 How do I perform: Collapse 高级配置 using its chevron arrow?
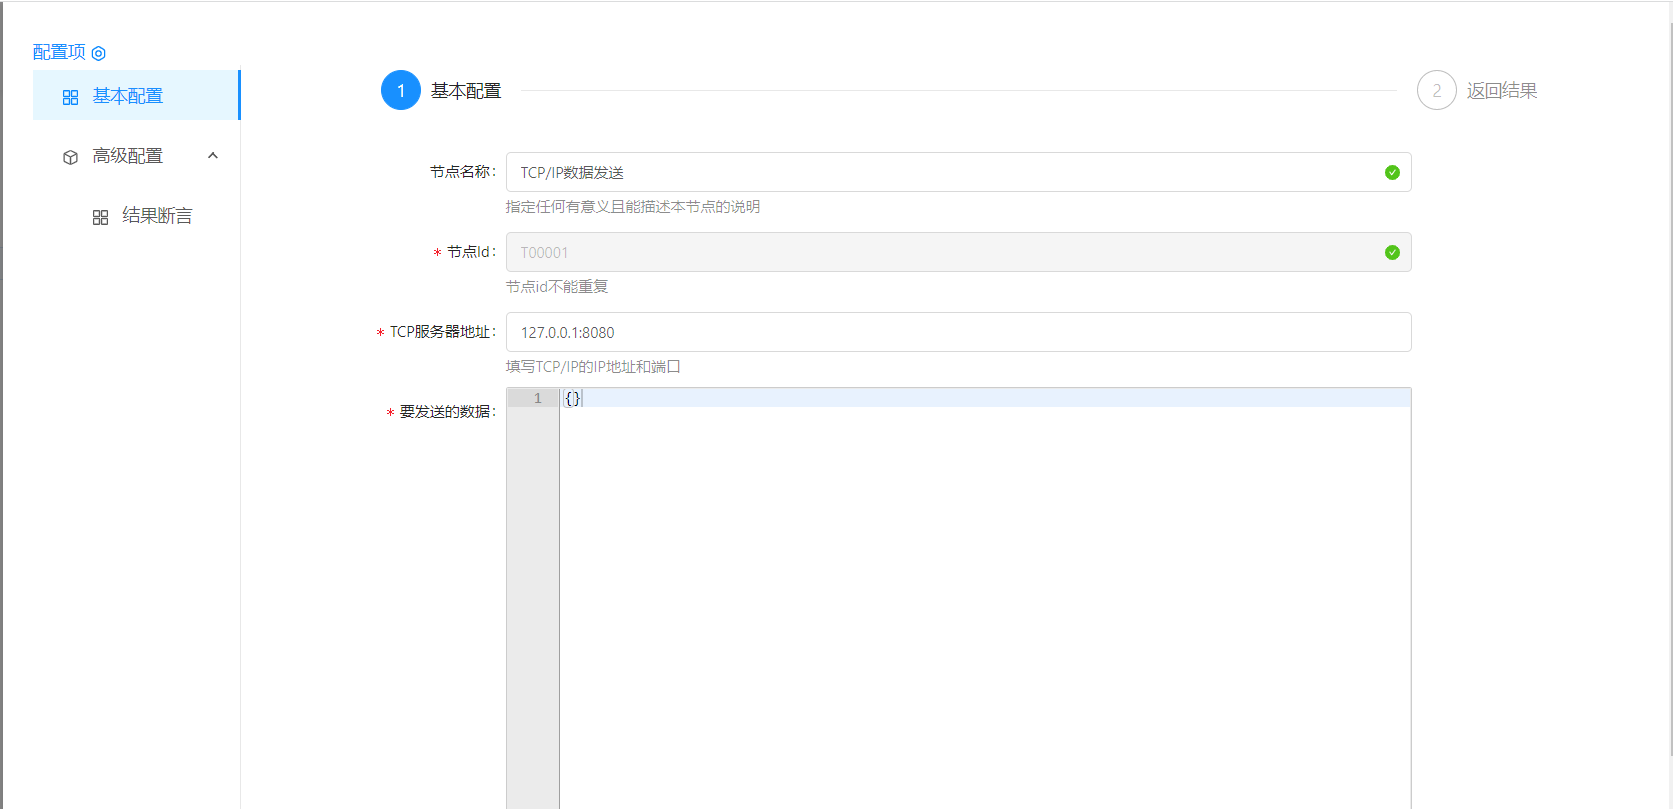213,156
